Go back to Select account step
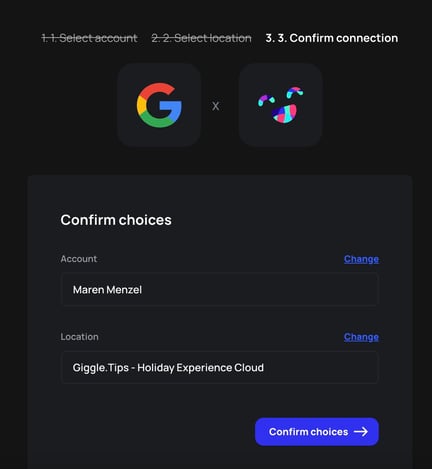The height and width of the screenshot is (469, 432). coord(89,38)
